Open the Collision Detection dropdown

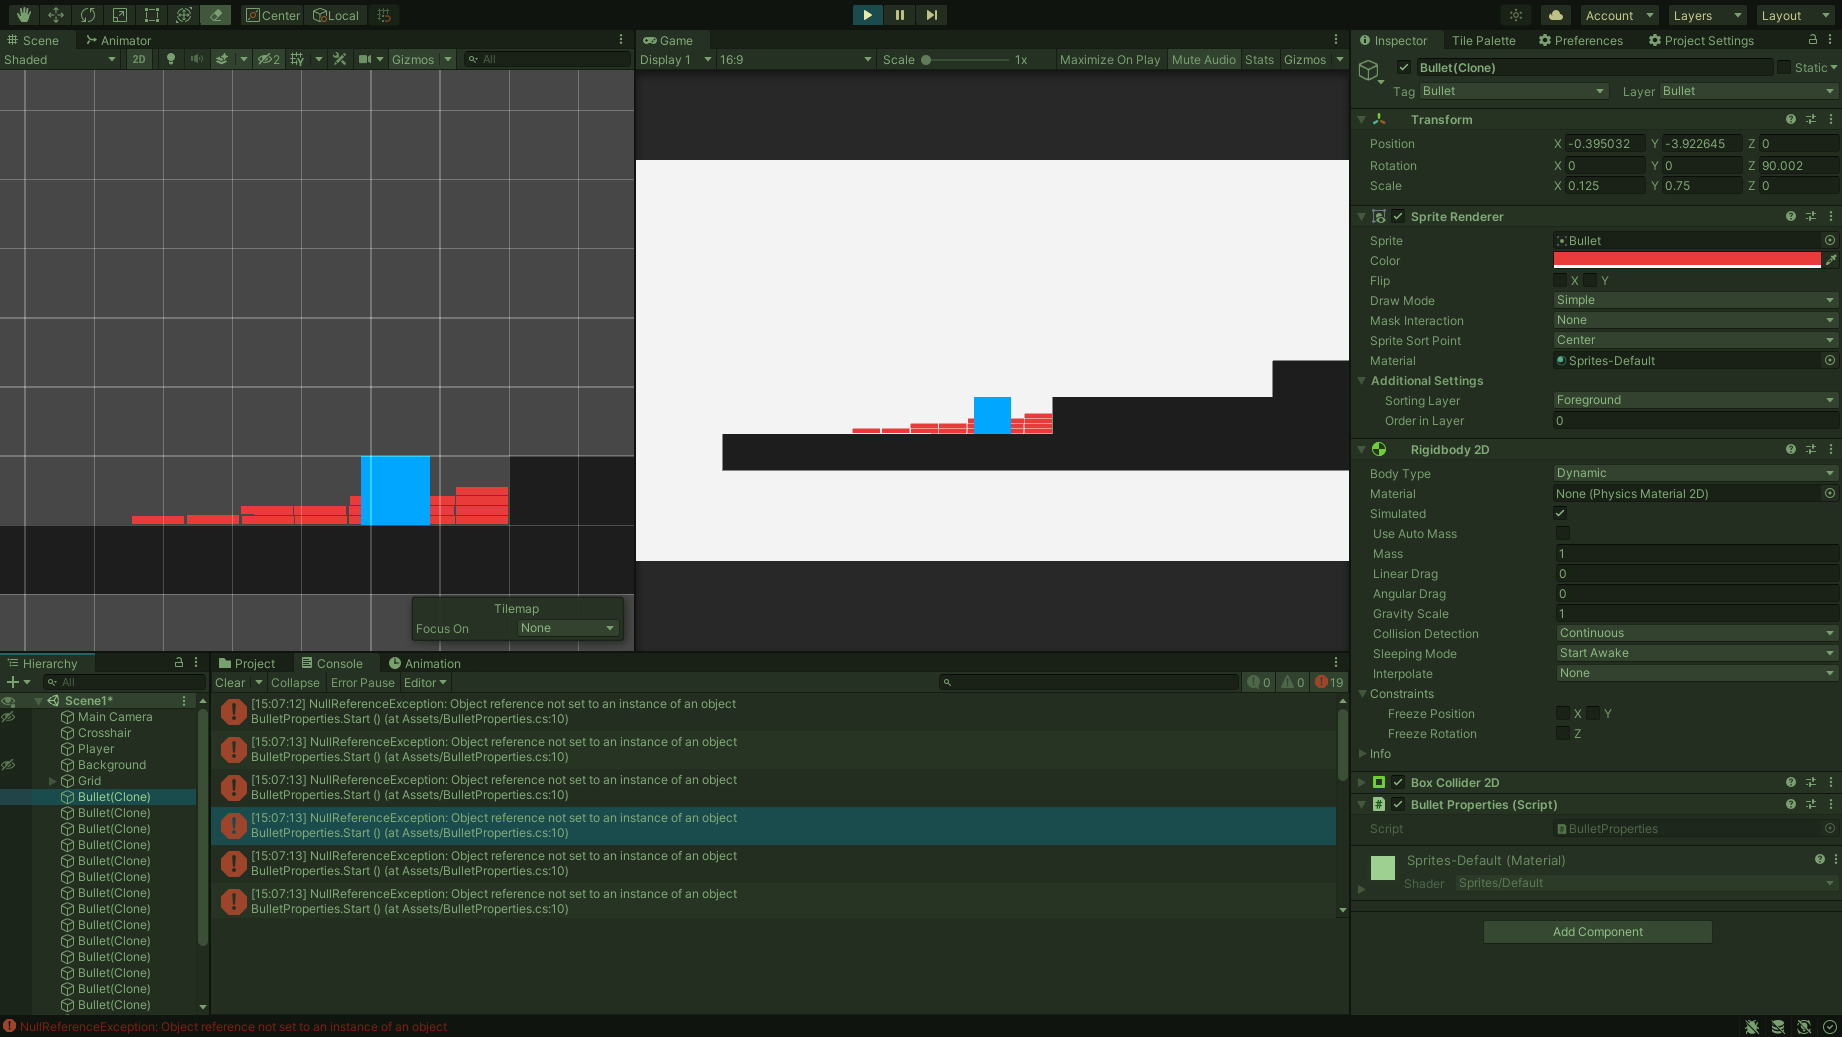click(x=1694, y=632)
